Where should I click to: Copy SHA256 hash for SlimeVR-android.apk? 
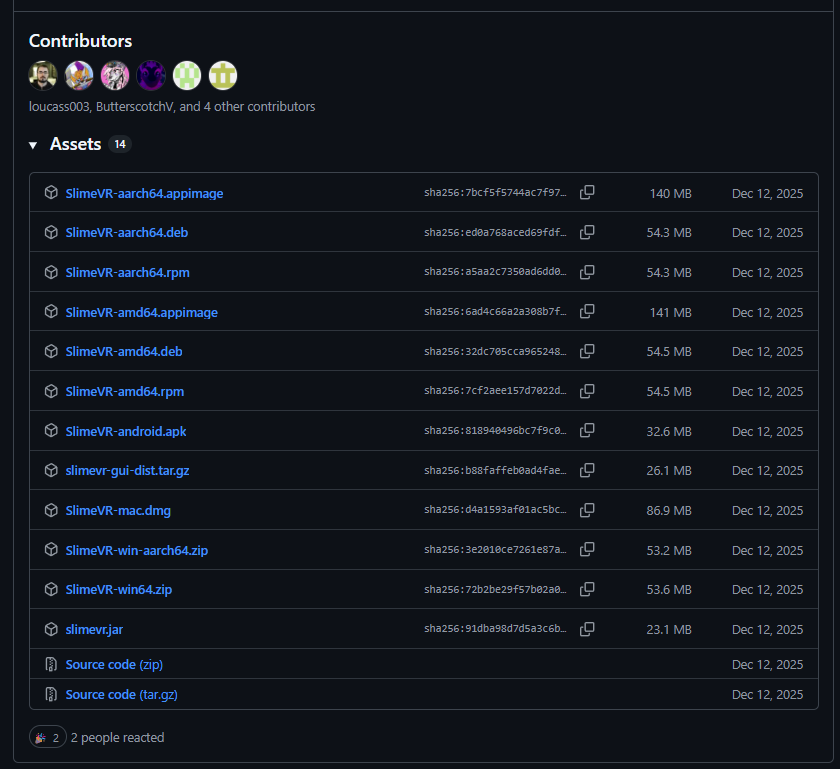pyautogui.click(x=587, y=431)
